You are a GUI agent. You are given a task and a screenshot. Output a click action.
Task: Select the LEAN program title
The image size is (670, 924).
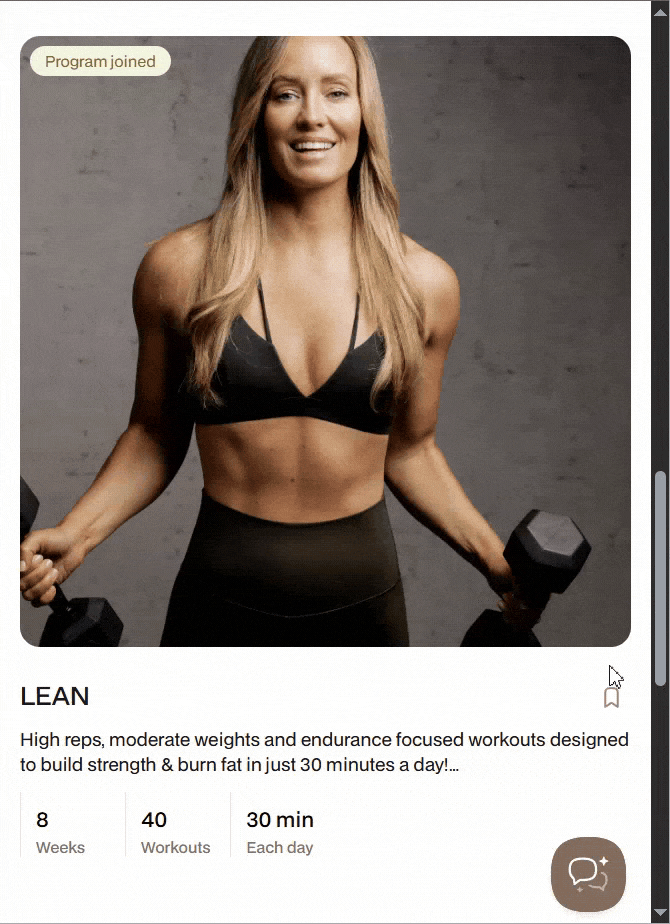[x=55, y=697]
